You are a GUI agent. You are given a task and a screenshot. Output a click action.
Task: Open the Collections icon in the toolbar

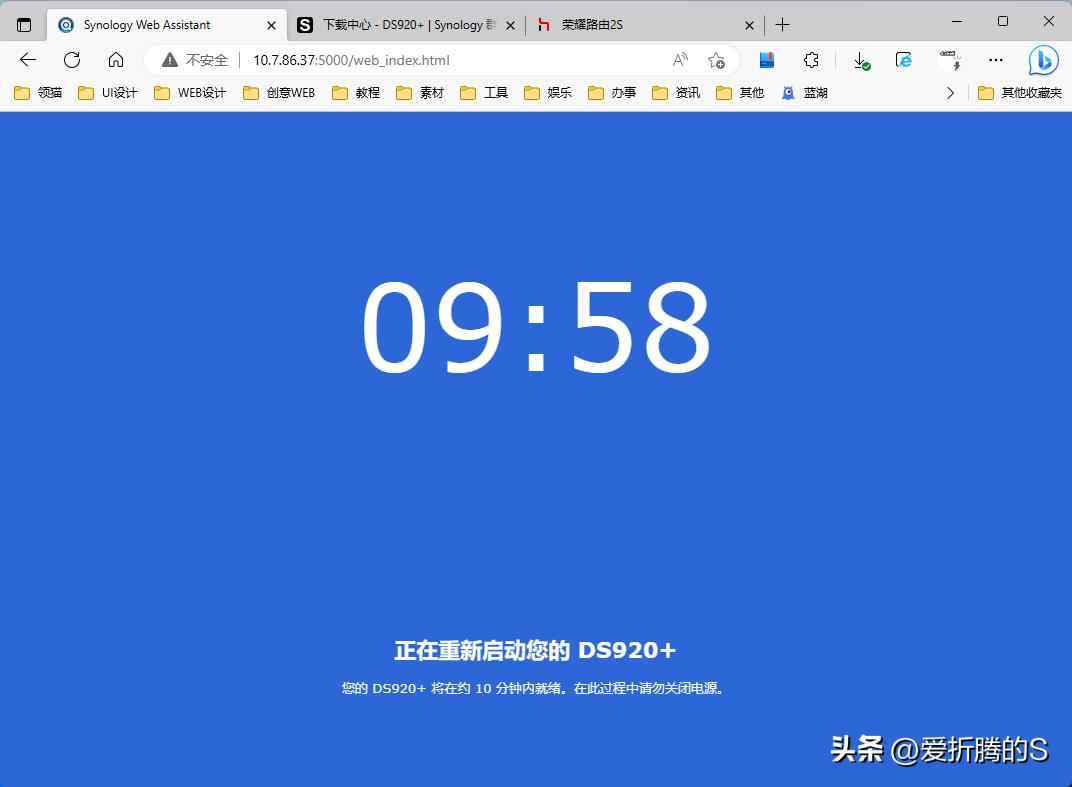pos(766,60)
